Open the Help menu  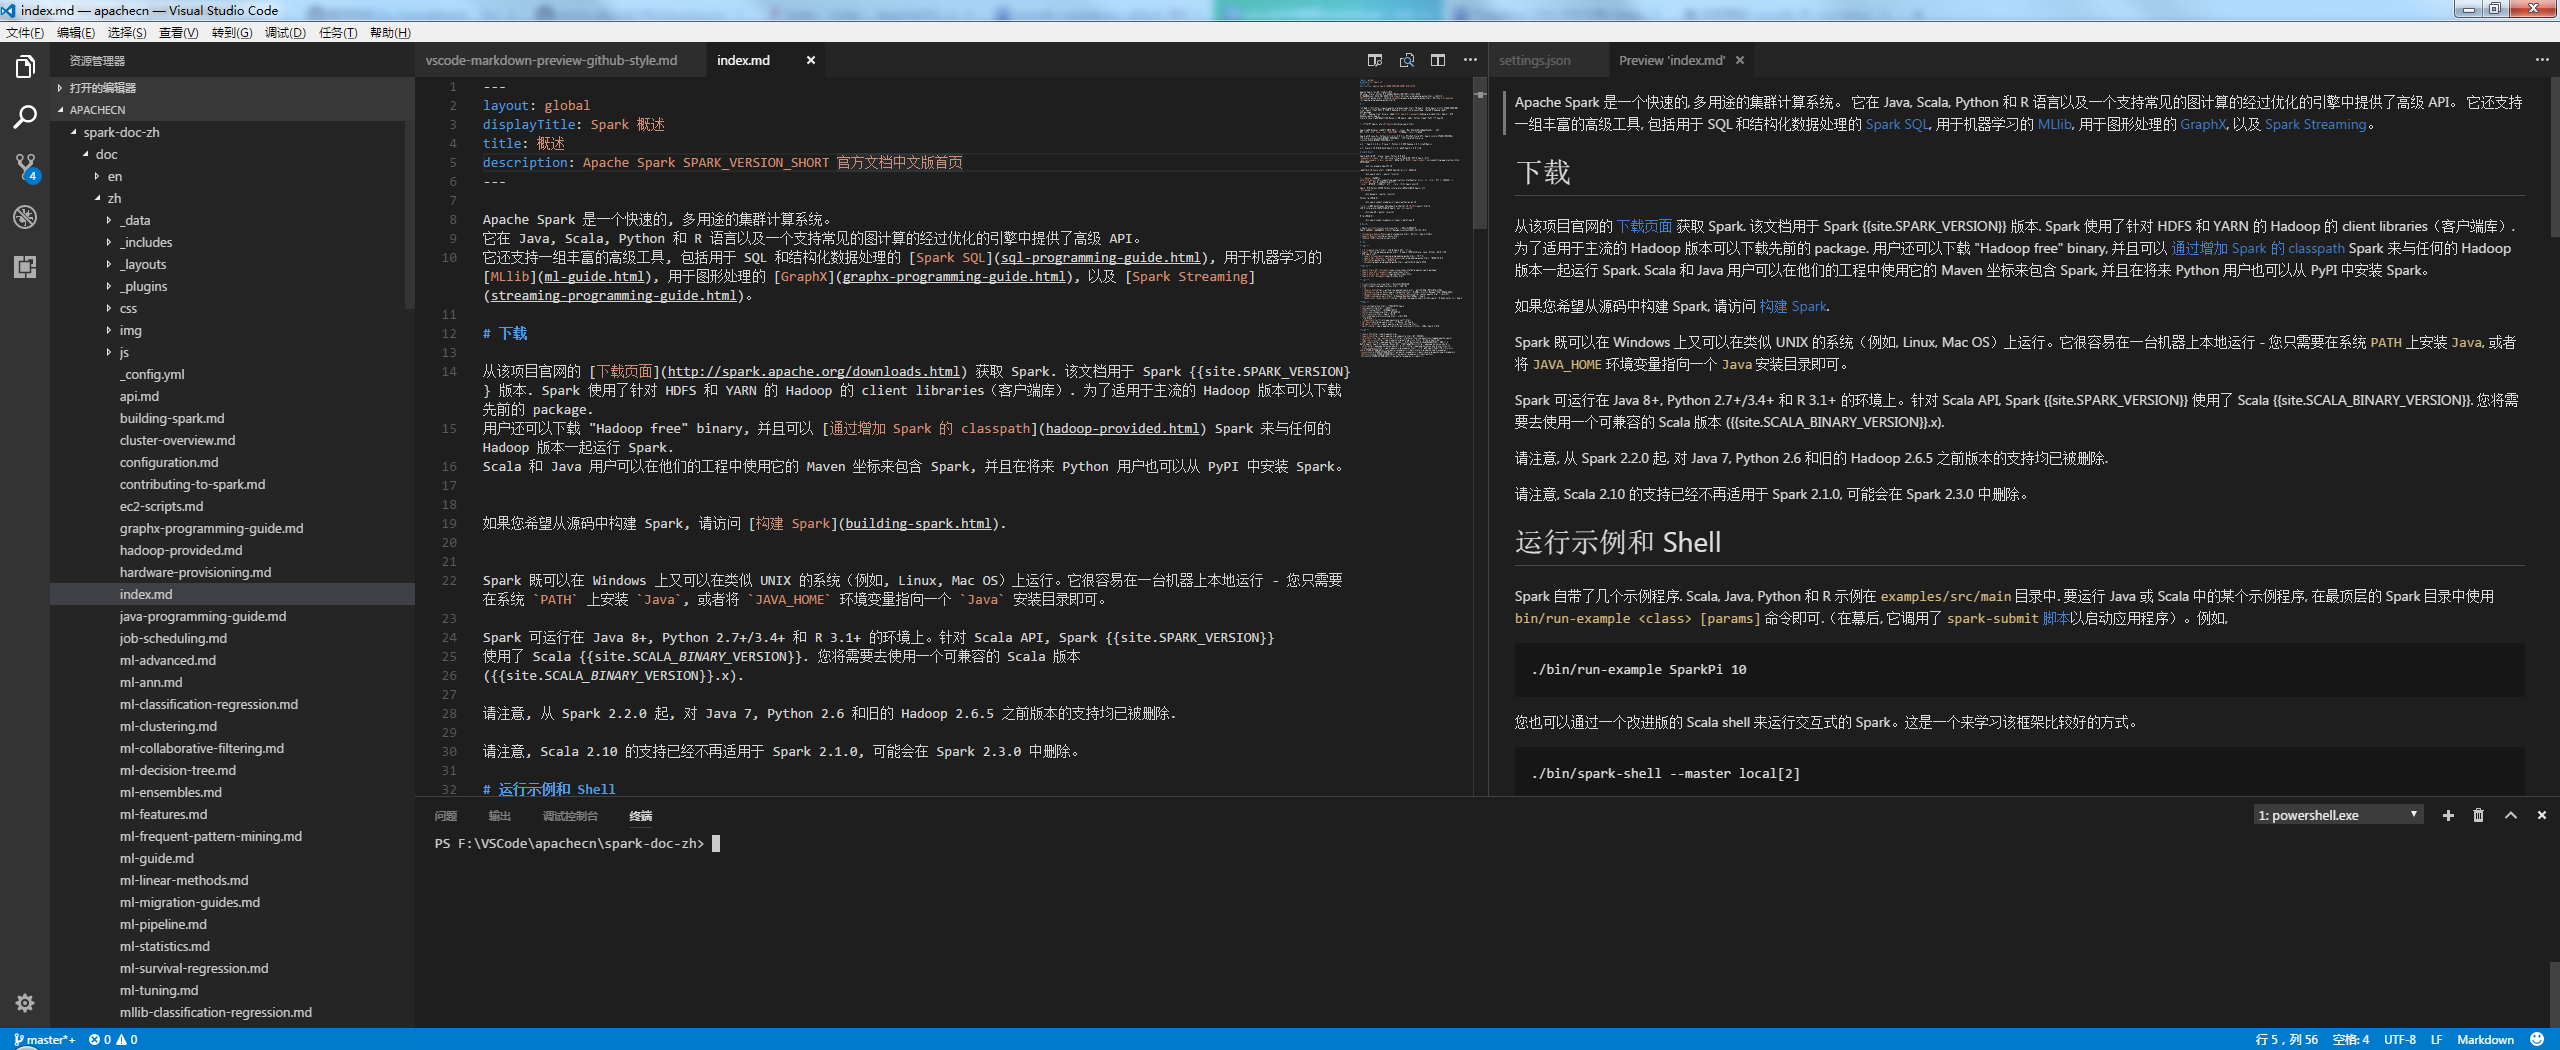390,33
